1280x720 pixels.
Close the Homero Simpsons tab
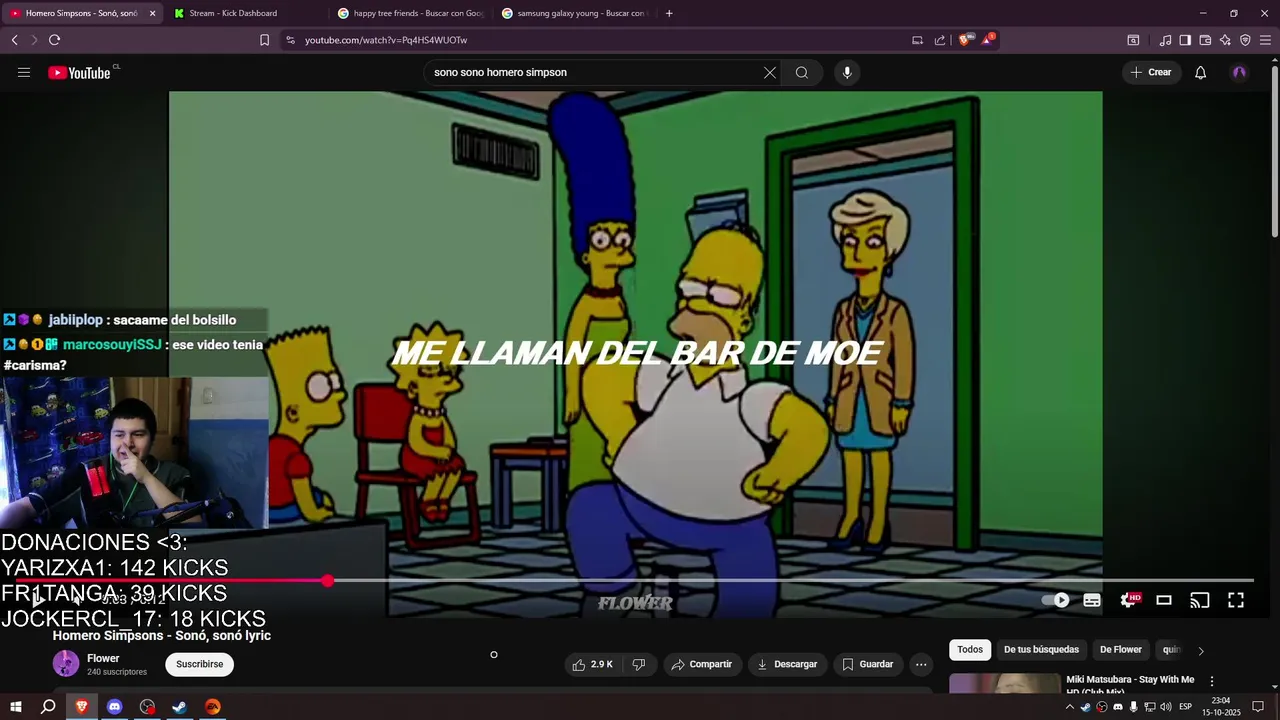tap(152, 13)
